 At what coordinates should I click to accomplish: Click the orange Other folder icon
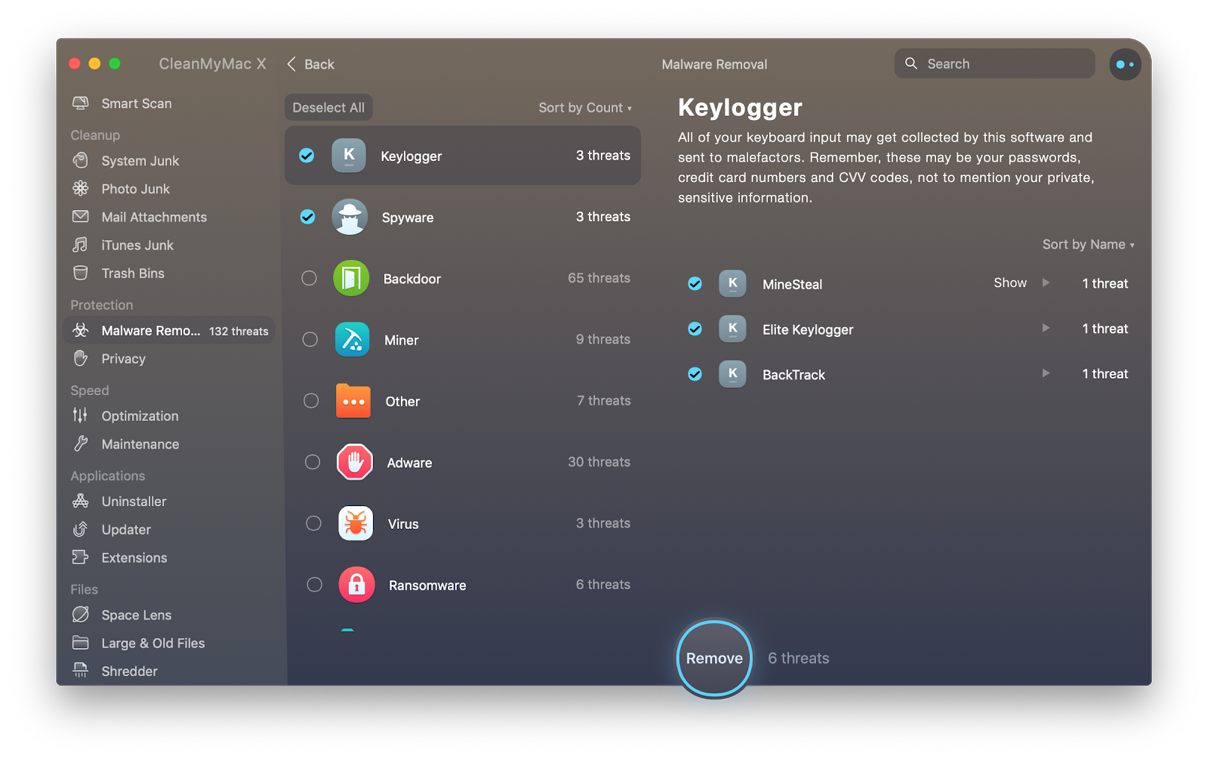(353, 401)
